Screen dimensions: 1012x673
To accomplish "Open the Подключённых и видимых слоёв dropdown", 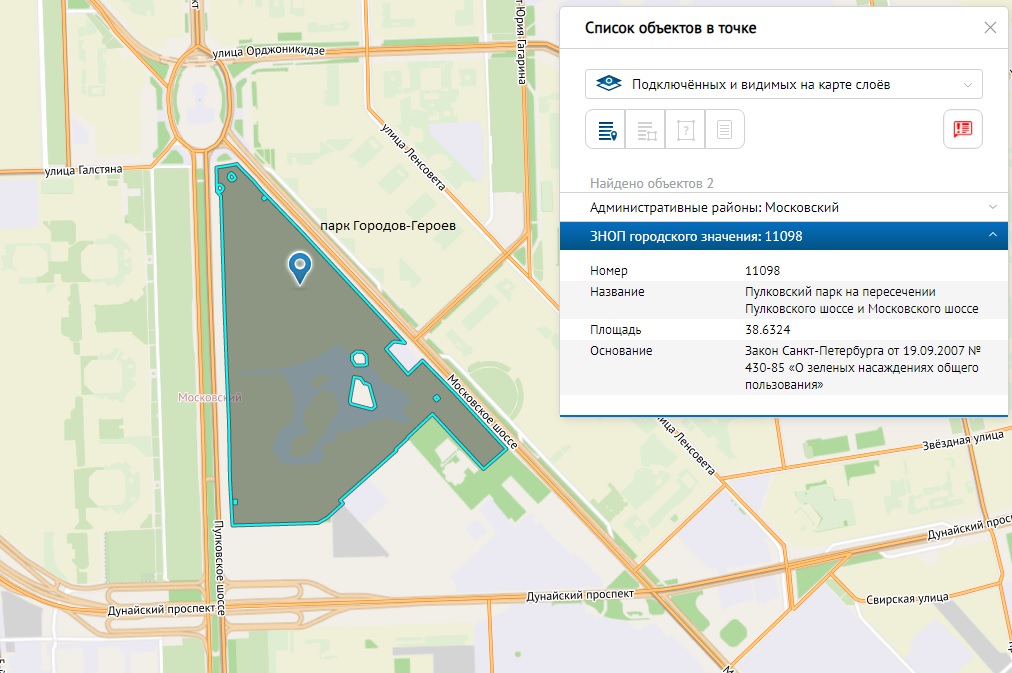I will coord(783,84).
